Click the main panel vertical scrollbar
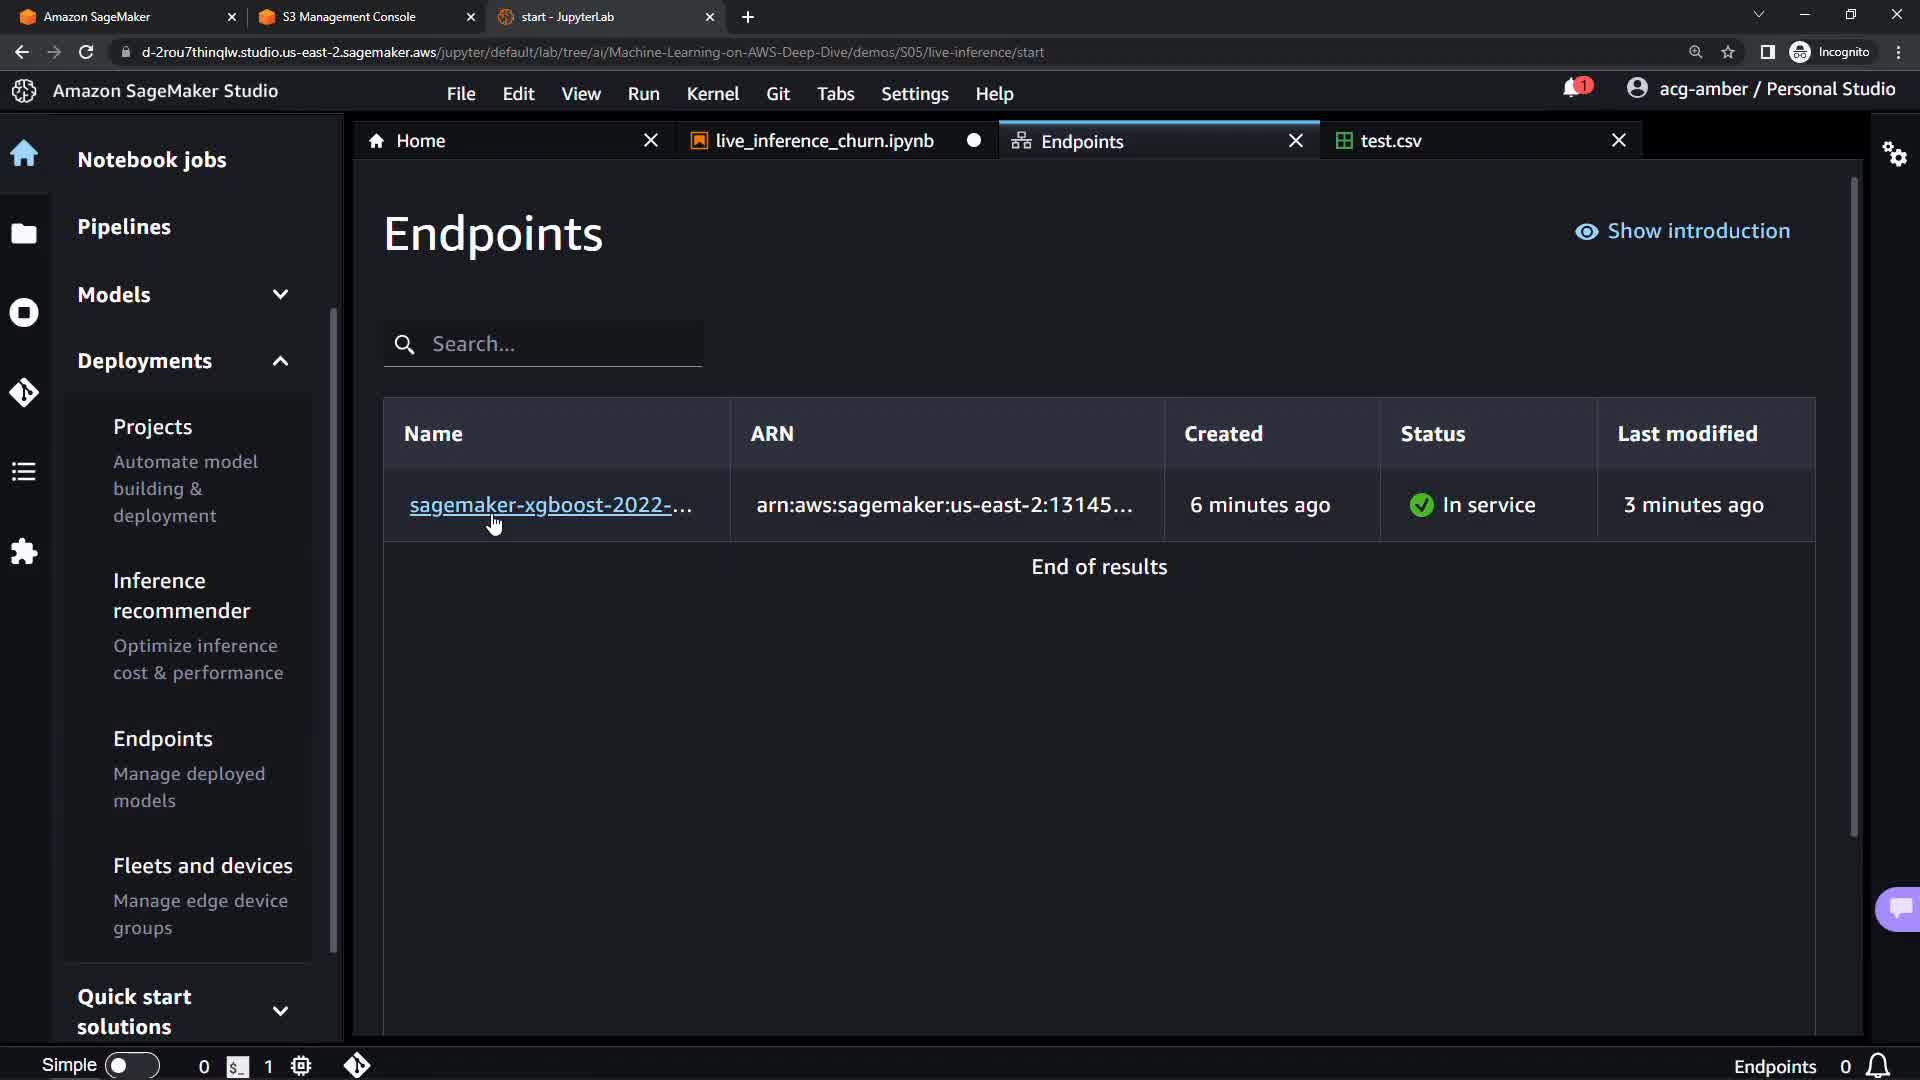1920x1080 pixels. coord(1853,506)
